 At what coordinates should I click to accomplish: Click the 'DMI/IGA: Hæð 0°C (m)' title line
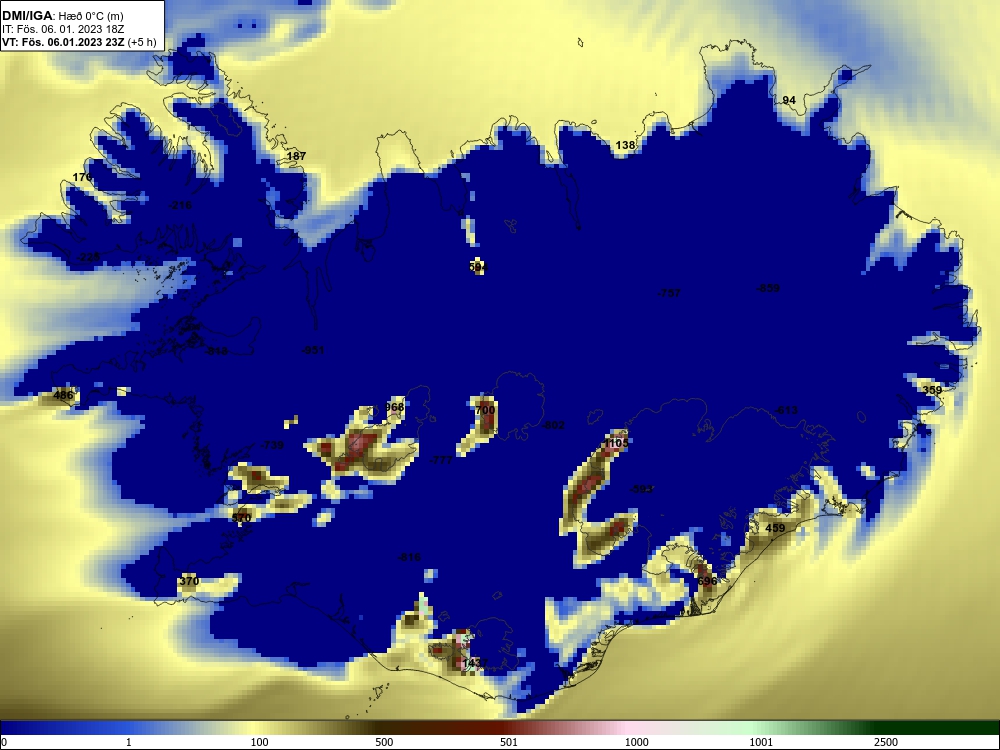tap(63, 16)
